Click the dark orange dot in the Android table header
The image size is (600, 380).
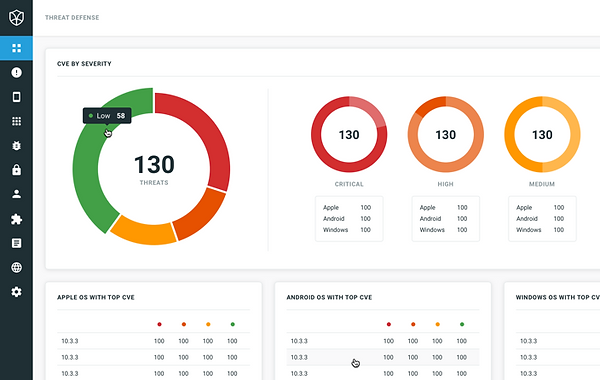click(413, 324)
